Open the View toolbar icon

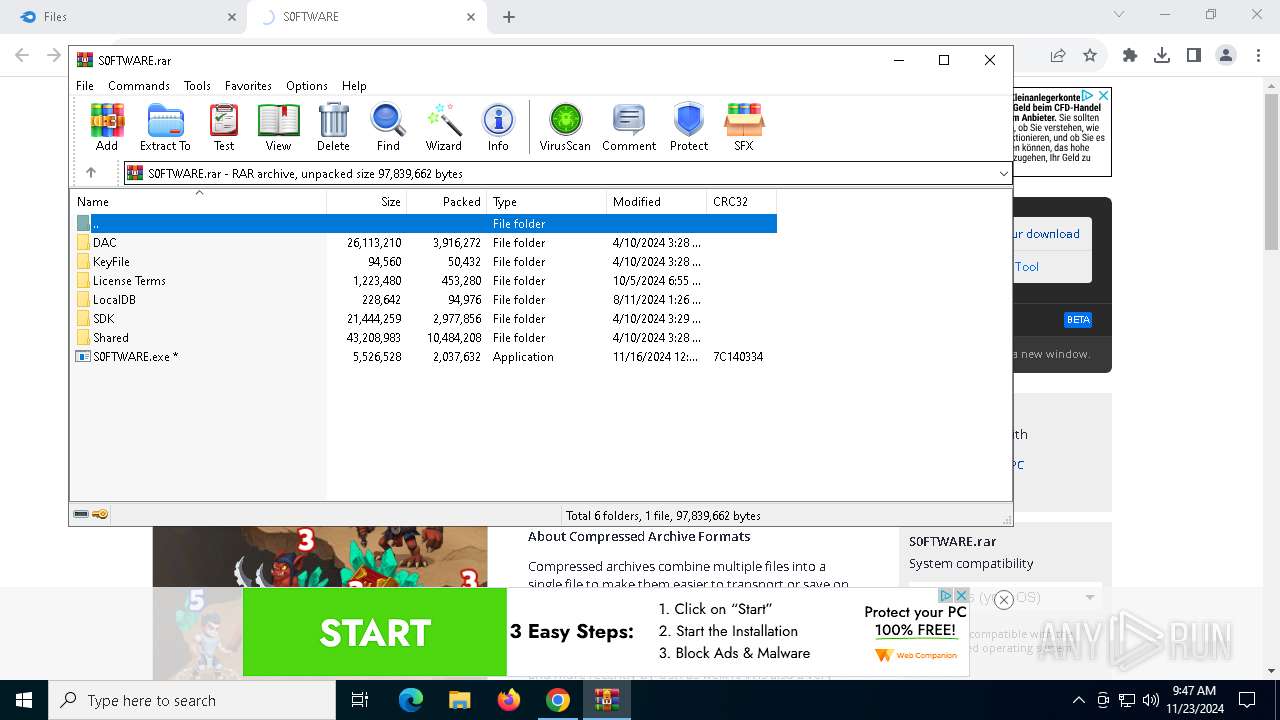[x=278, y=127]
